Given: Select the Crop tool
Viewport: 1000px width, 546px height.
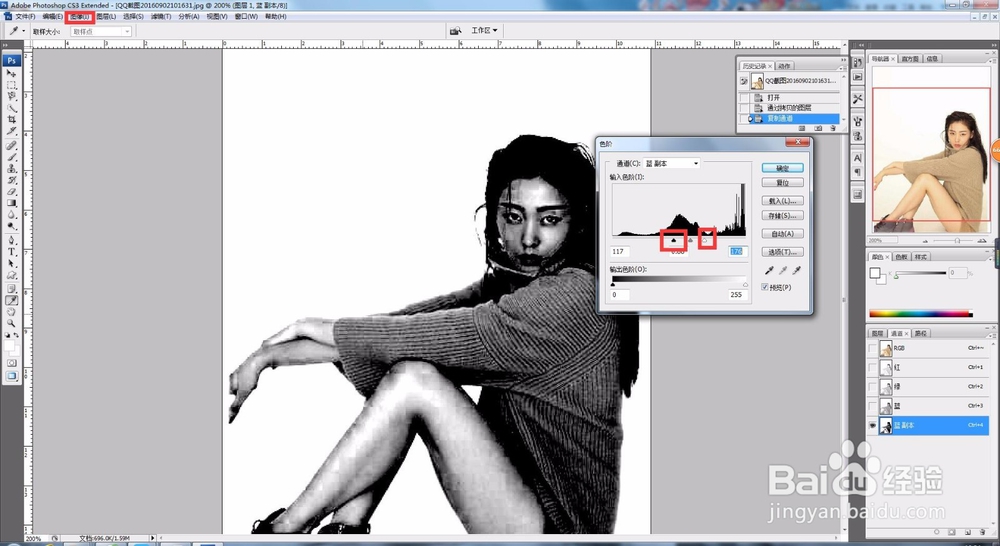Looking at the screenshot, I should [11, 119].
